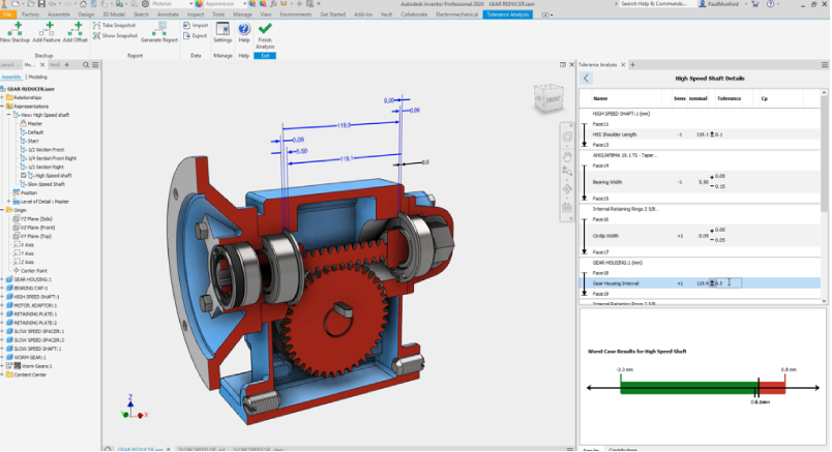Select the Assembly browser mode link
Screen dimensions: 832x452
(x=11, y=77)
